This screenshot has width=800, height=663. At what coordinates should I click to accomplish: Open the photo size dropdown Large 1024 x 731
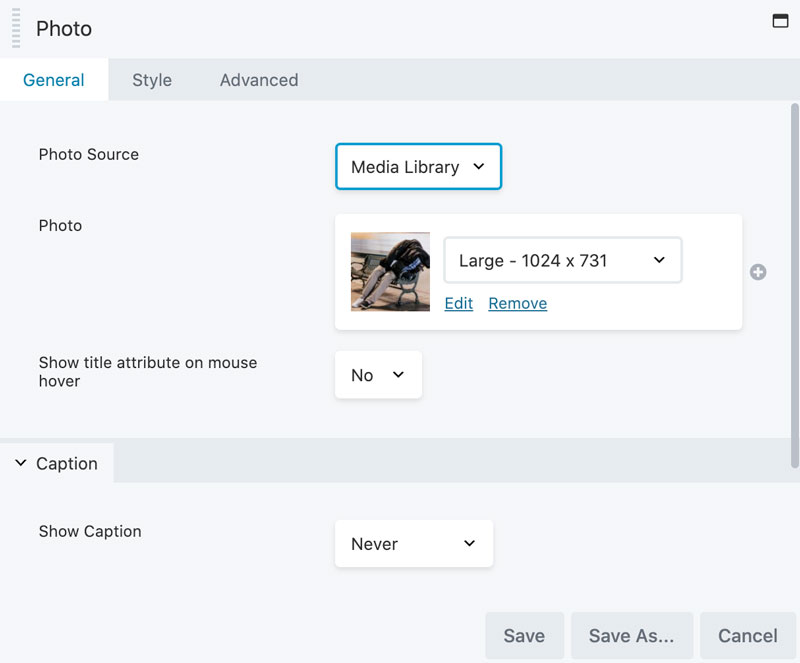pyautogui.click(x=562, y=261)
